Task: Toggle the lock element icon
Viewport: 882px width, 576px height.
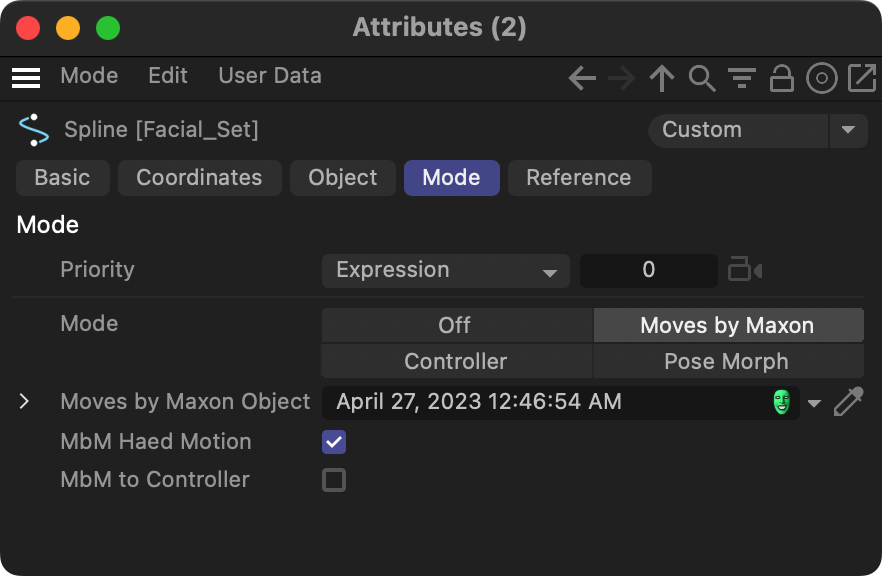Action: click(x=781, y=78)
